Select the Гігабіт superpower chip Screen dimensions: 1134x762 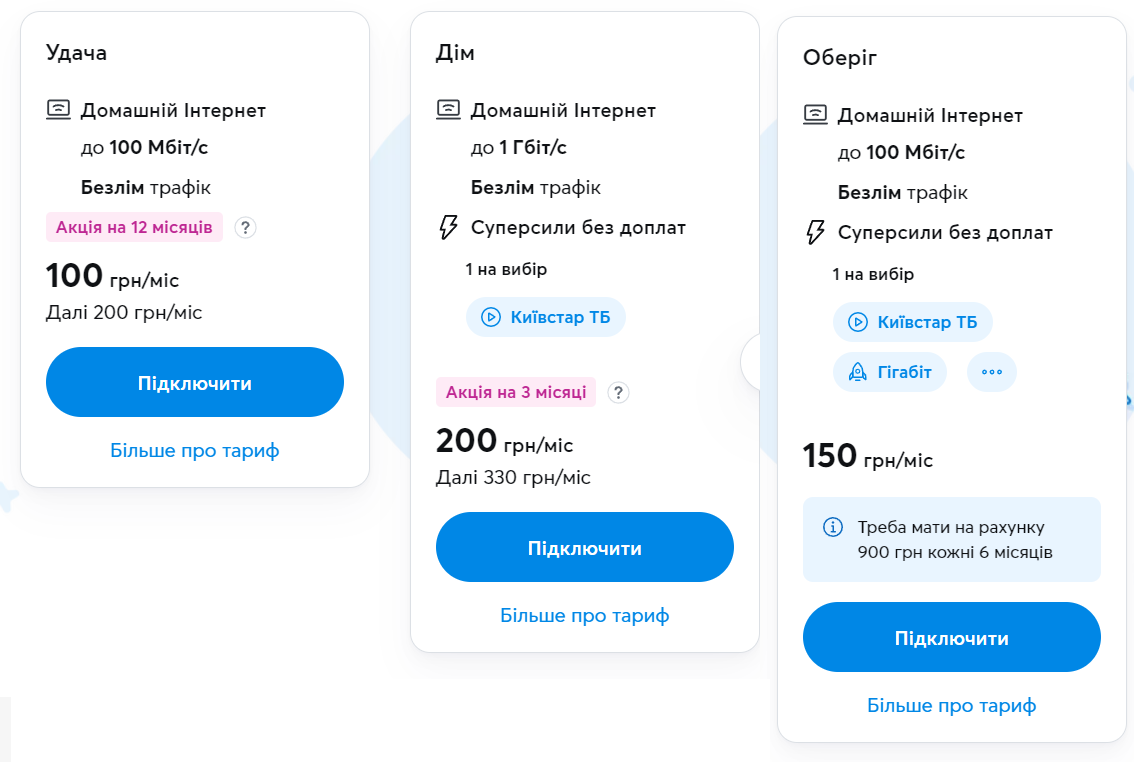pyautogui.click(x=889, y=372)
